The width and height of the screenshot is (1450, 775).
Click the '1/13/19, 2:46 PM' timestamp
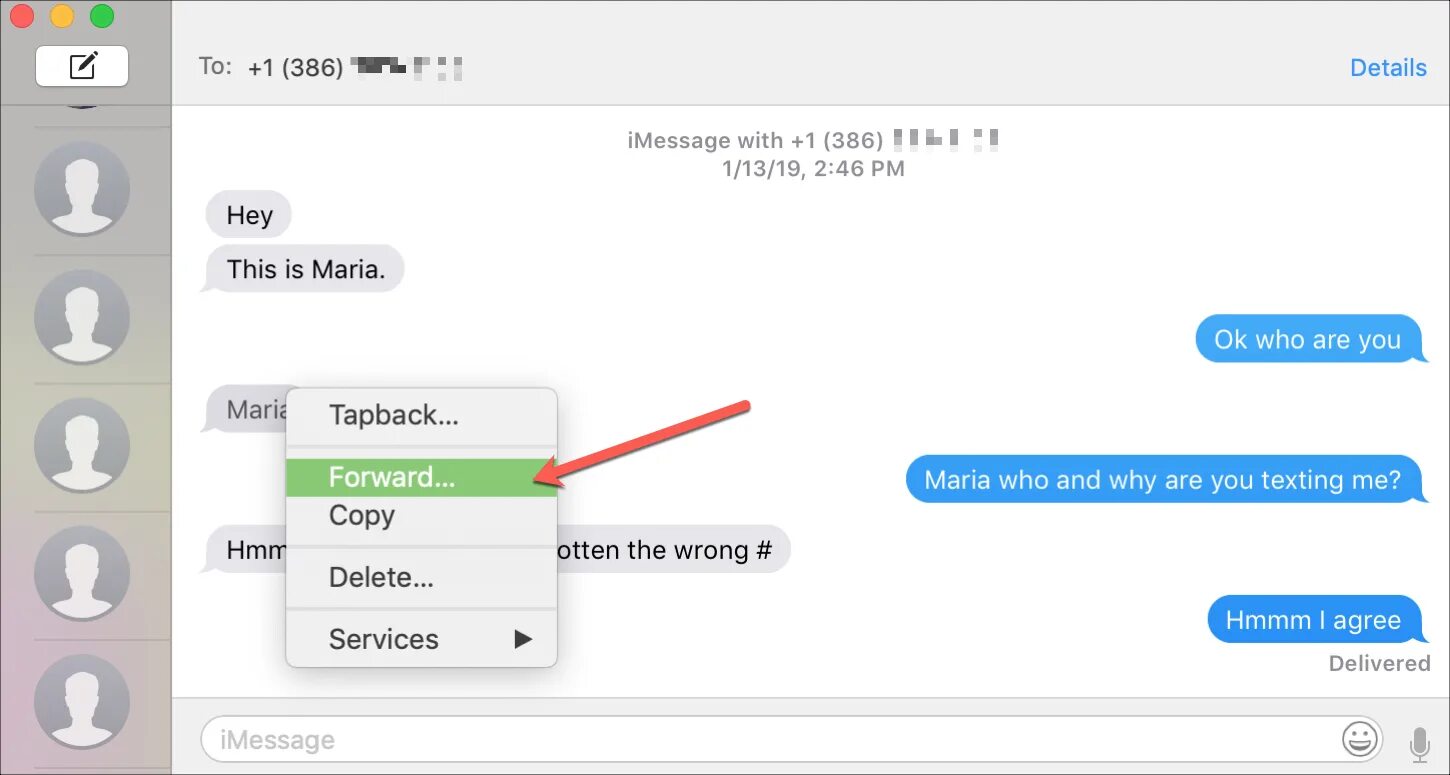coord(813,168)
